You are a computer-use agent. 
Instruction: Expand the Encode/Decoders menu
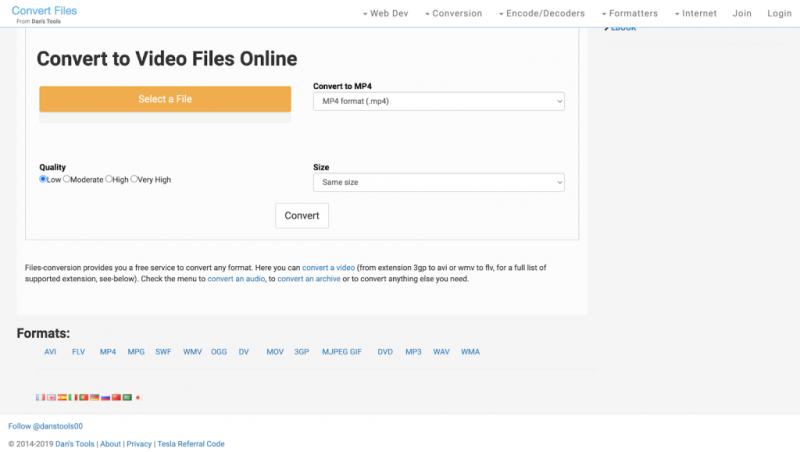coord(542,13)
